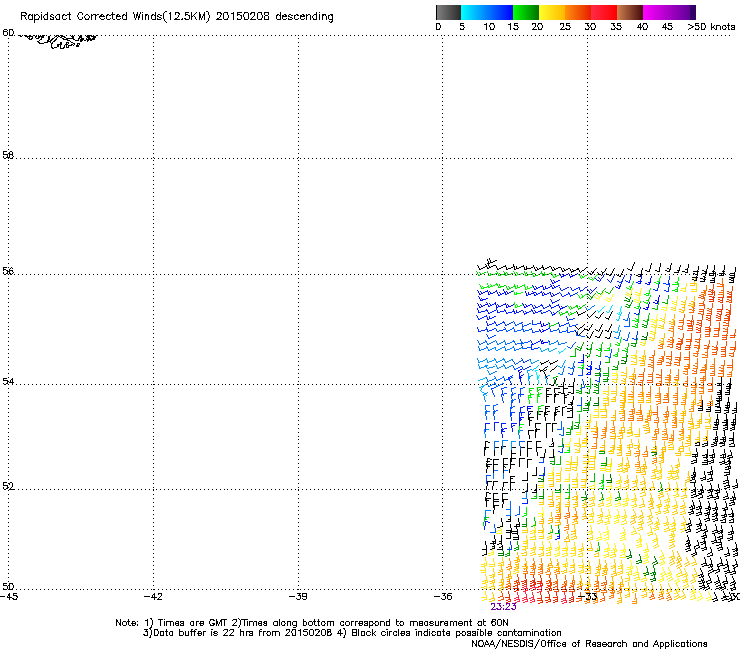Image resolution: width=740 pixels, height=650 pixels.
Task: Select the yellow 20-25 knots legend segment
Action: (552, 12)
